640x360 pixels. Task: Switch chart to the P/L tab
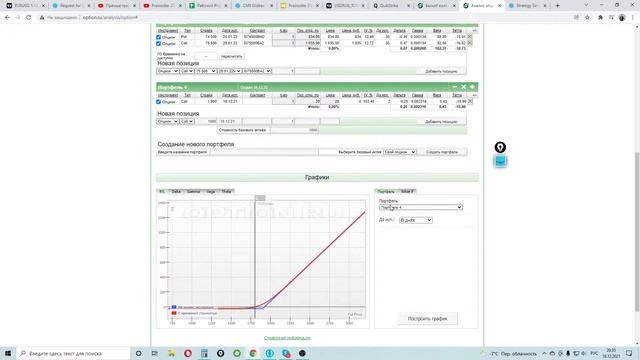162,191
